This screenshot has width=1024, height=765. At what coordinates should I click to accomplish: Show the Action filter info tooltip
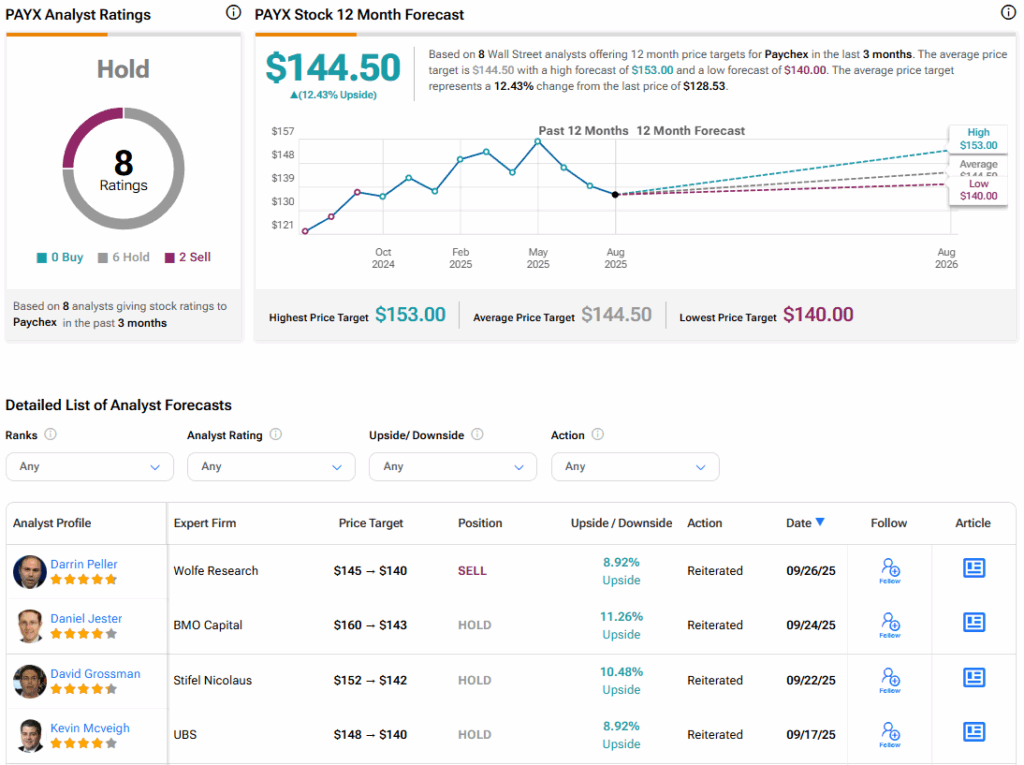[598, 434]
